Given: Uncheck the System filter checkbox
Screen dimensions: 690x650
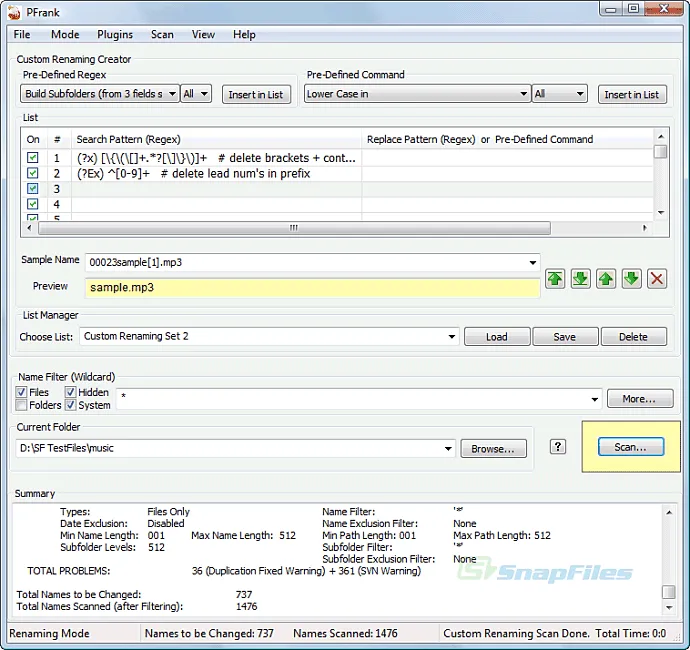Looking at the screenshot, I should pos(71,405).
